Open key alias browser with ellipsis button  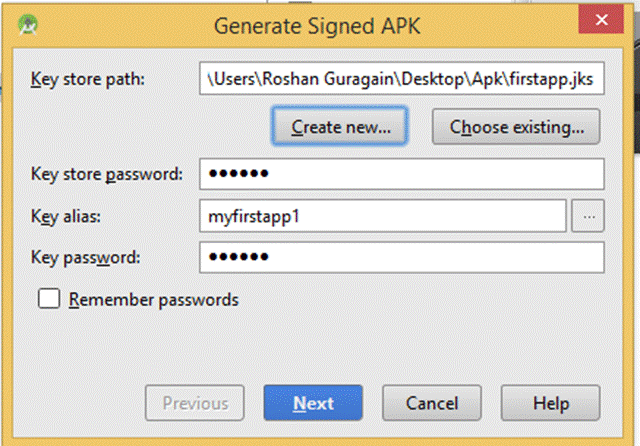[x=589, y=216]
